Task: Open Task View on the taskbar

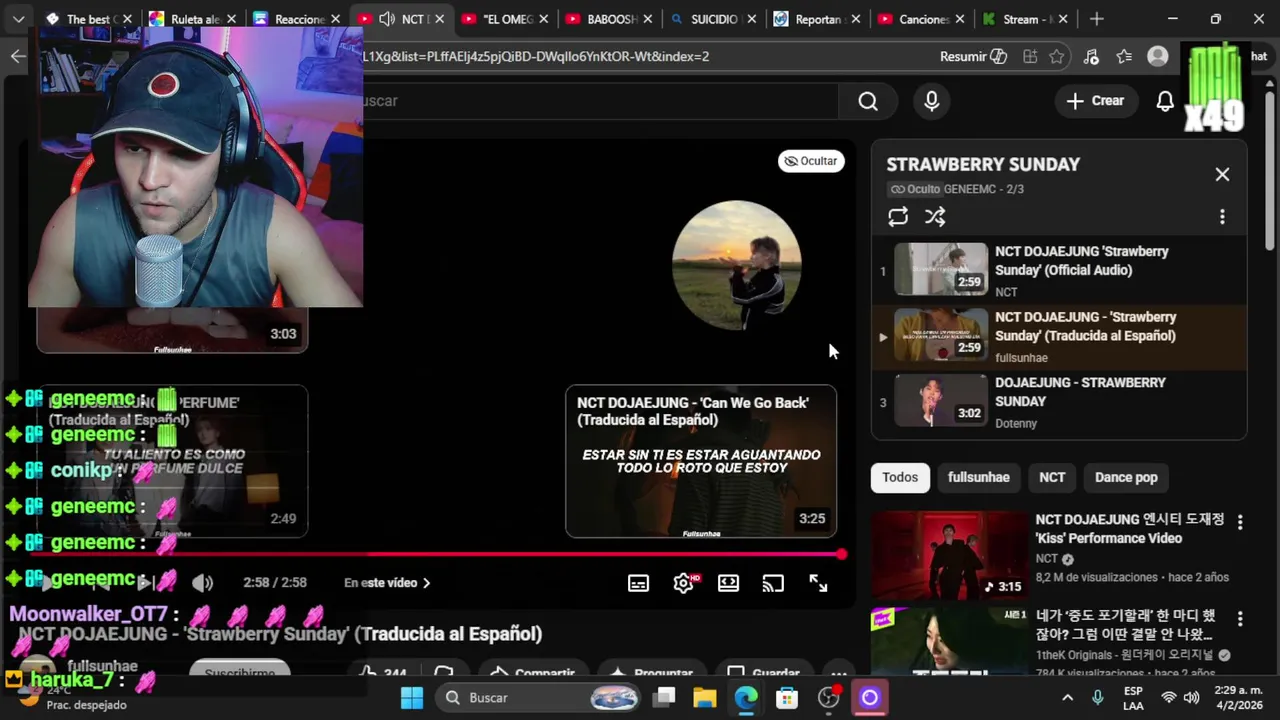Action: pyautogui.click(x=665, y=698)
